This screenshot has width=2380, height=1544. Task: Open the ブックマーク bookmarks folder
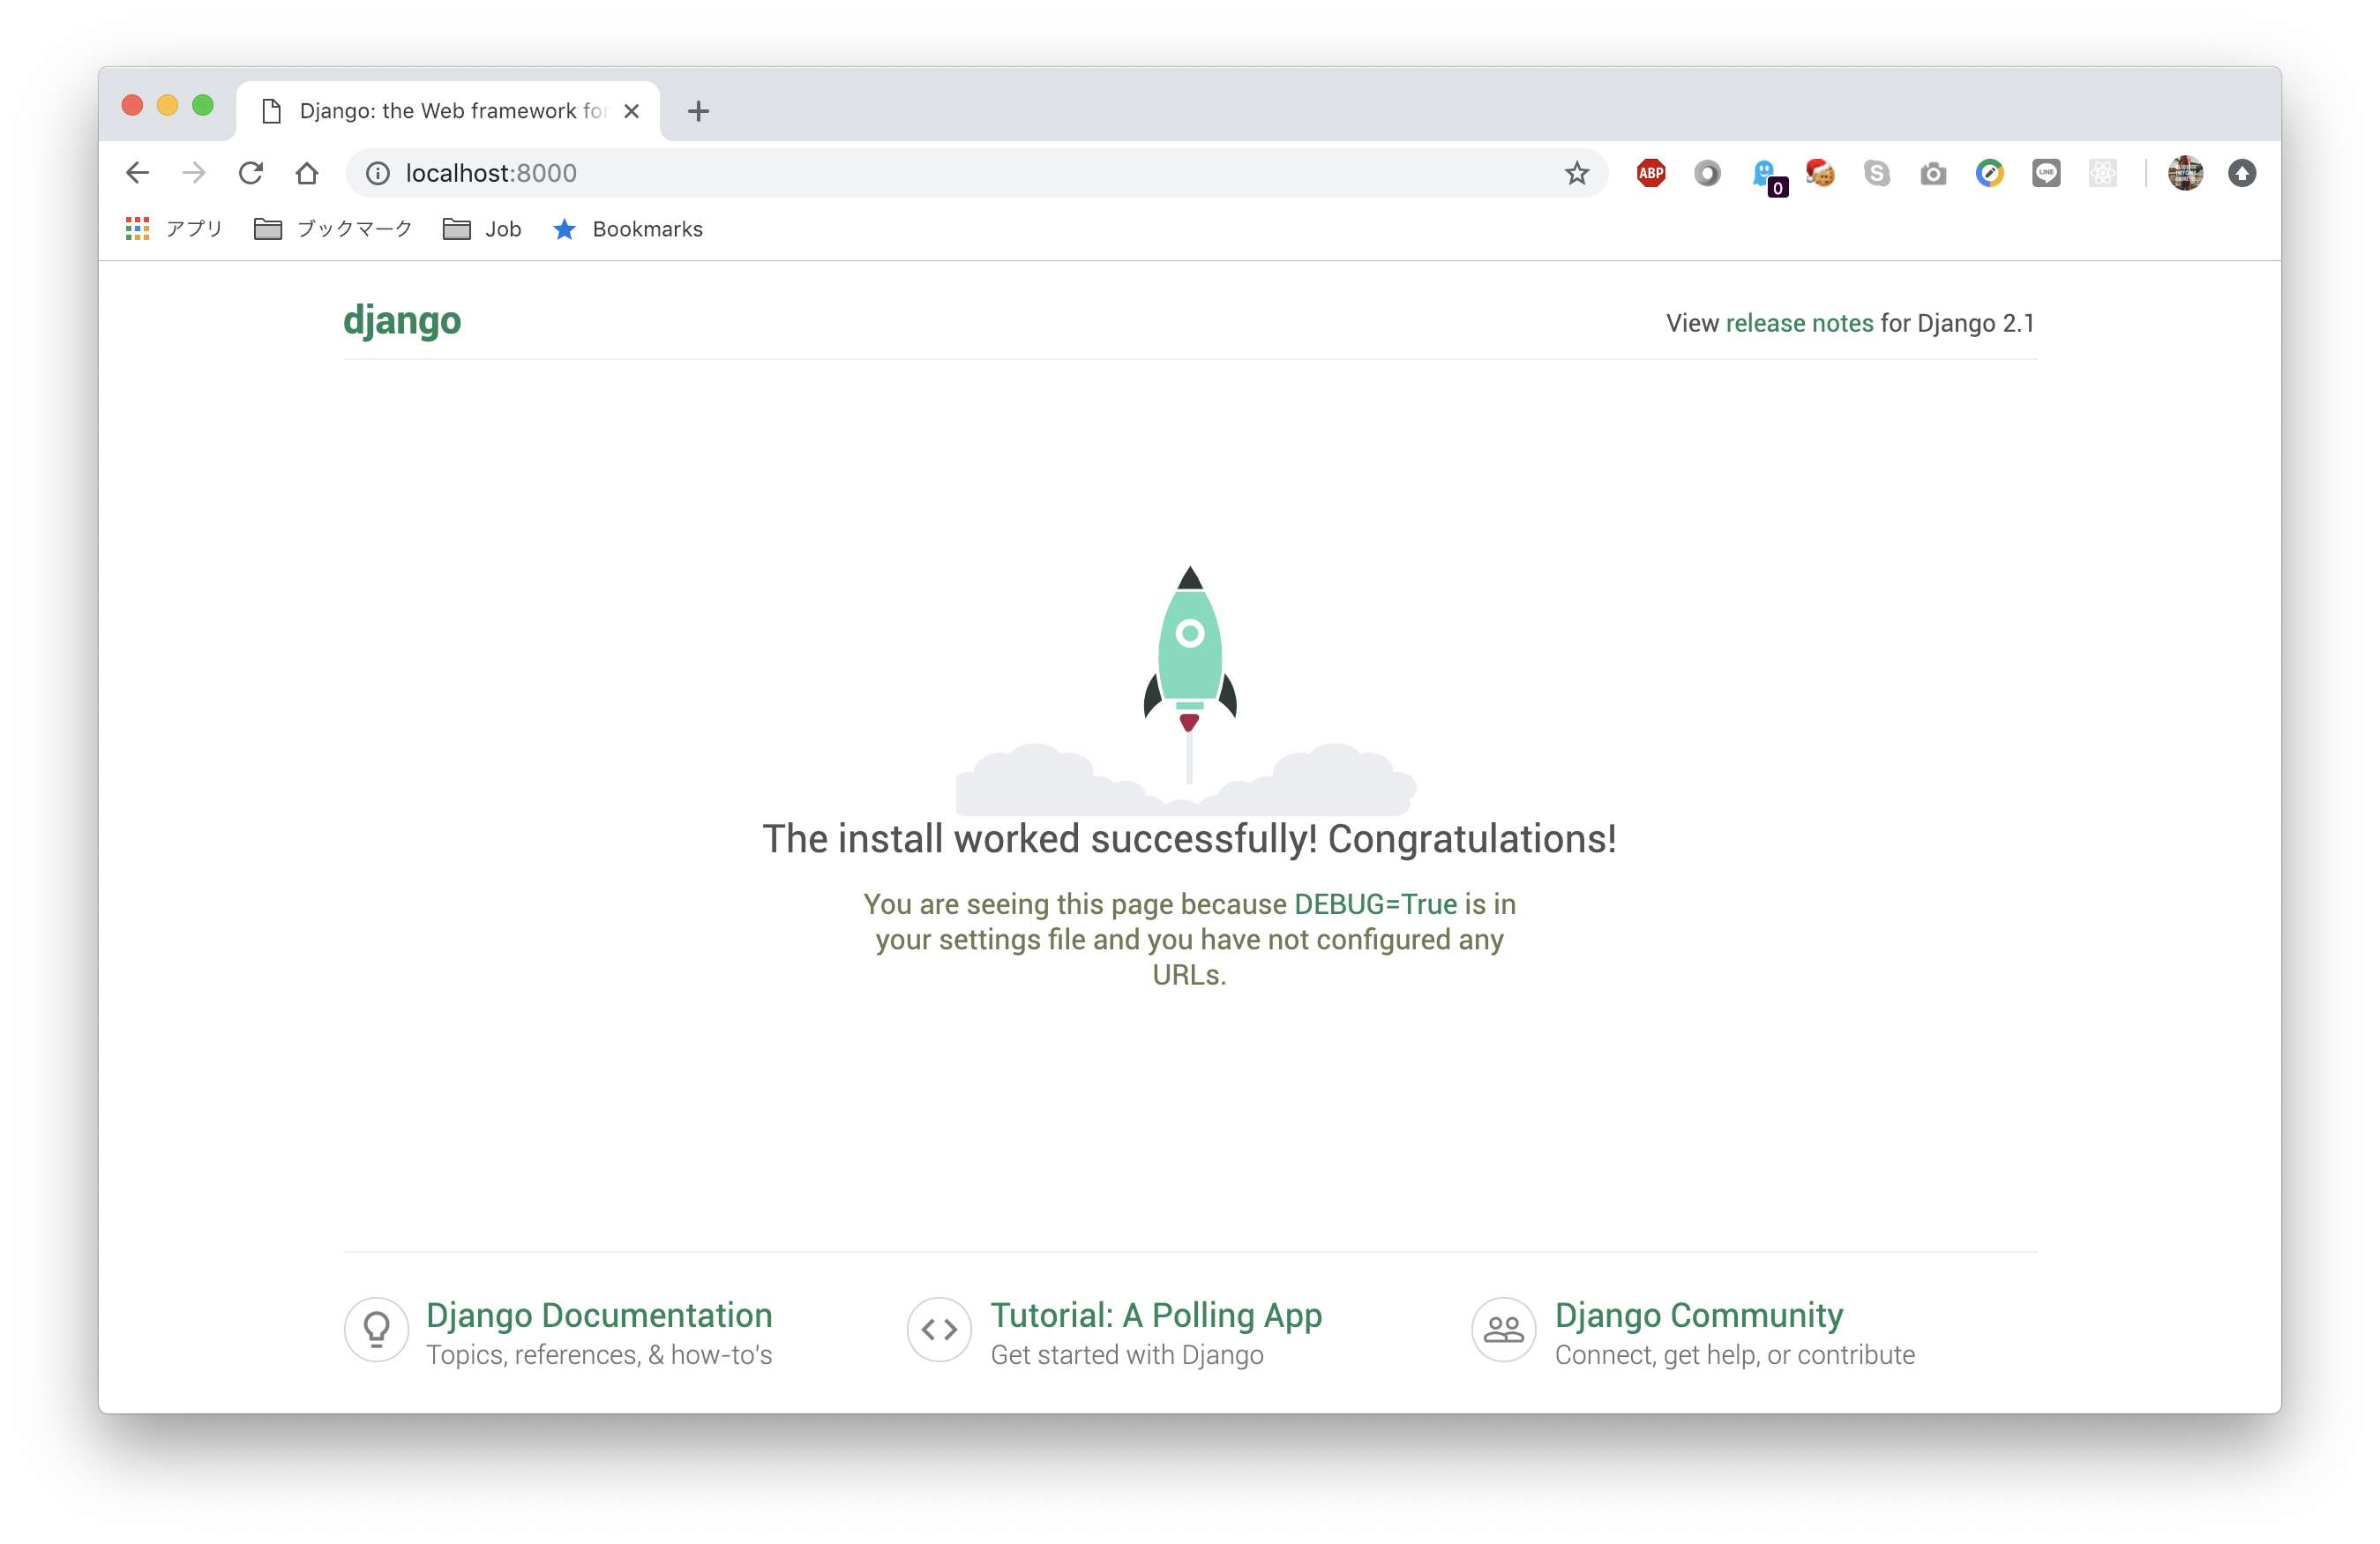(x=334, y=229)
